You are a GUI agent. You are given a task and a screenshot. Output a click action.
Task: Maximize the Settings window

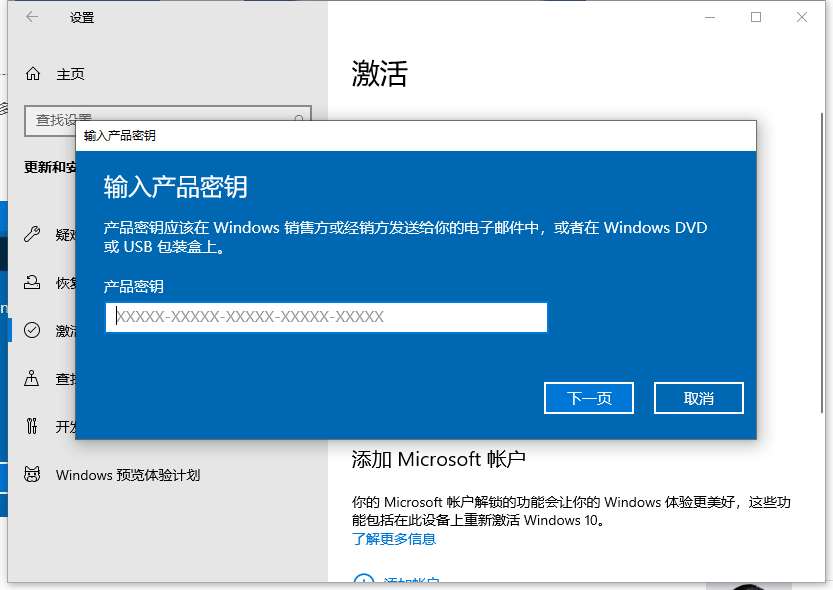756,17
